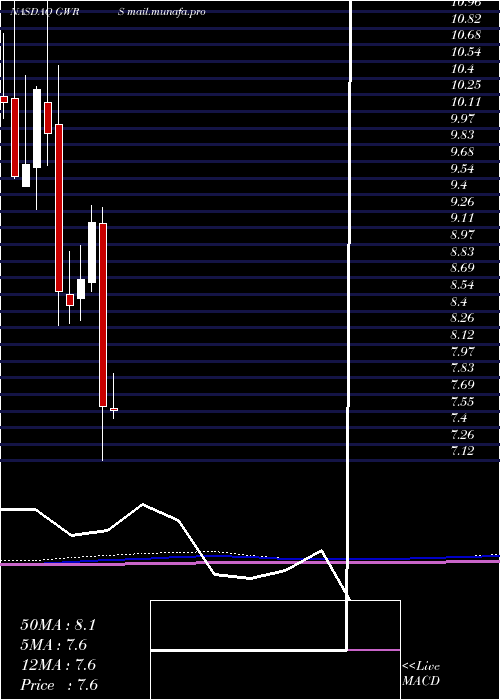Viewport: 500px width, 700px height.
Task: Click the 5MA : 7.6 readout
Action: point(54,645)
